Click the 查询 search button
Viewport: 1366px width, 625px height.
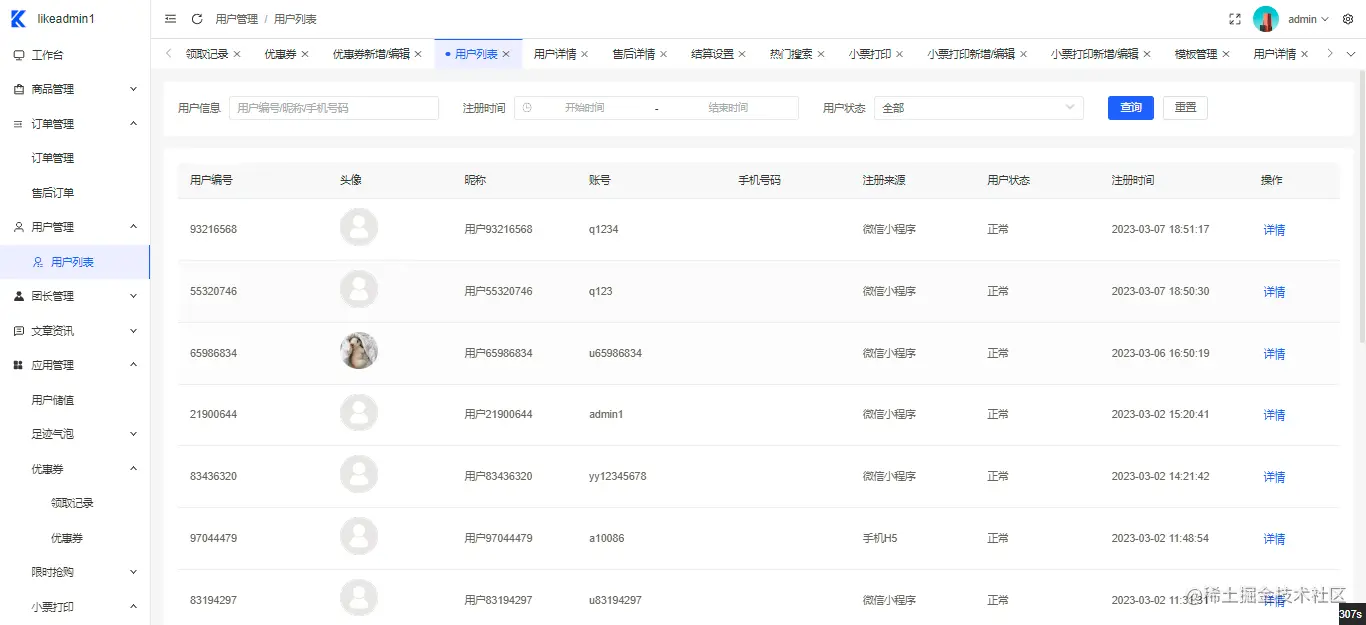click(x=1131, y=107)
